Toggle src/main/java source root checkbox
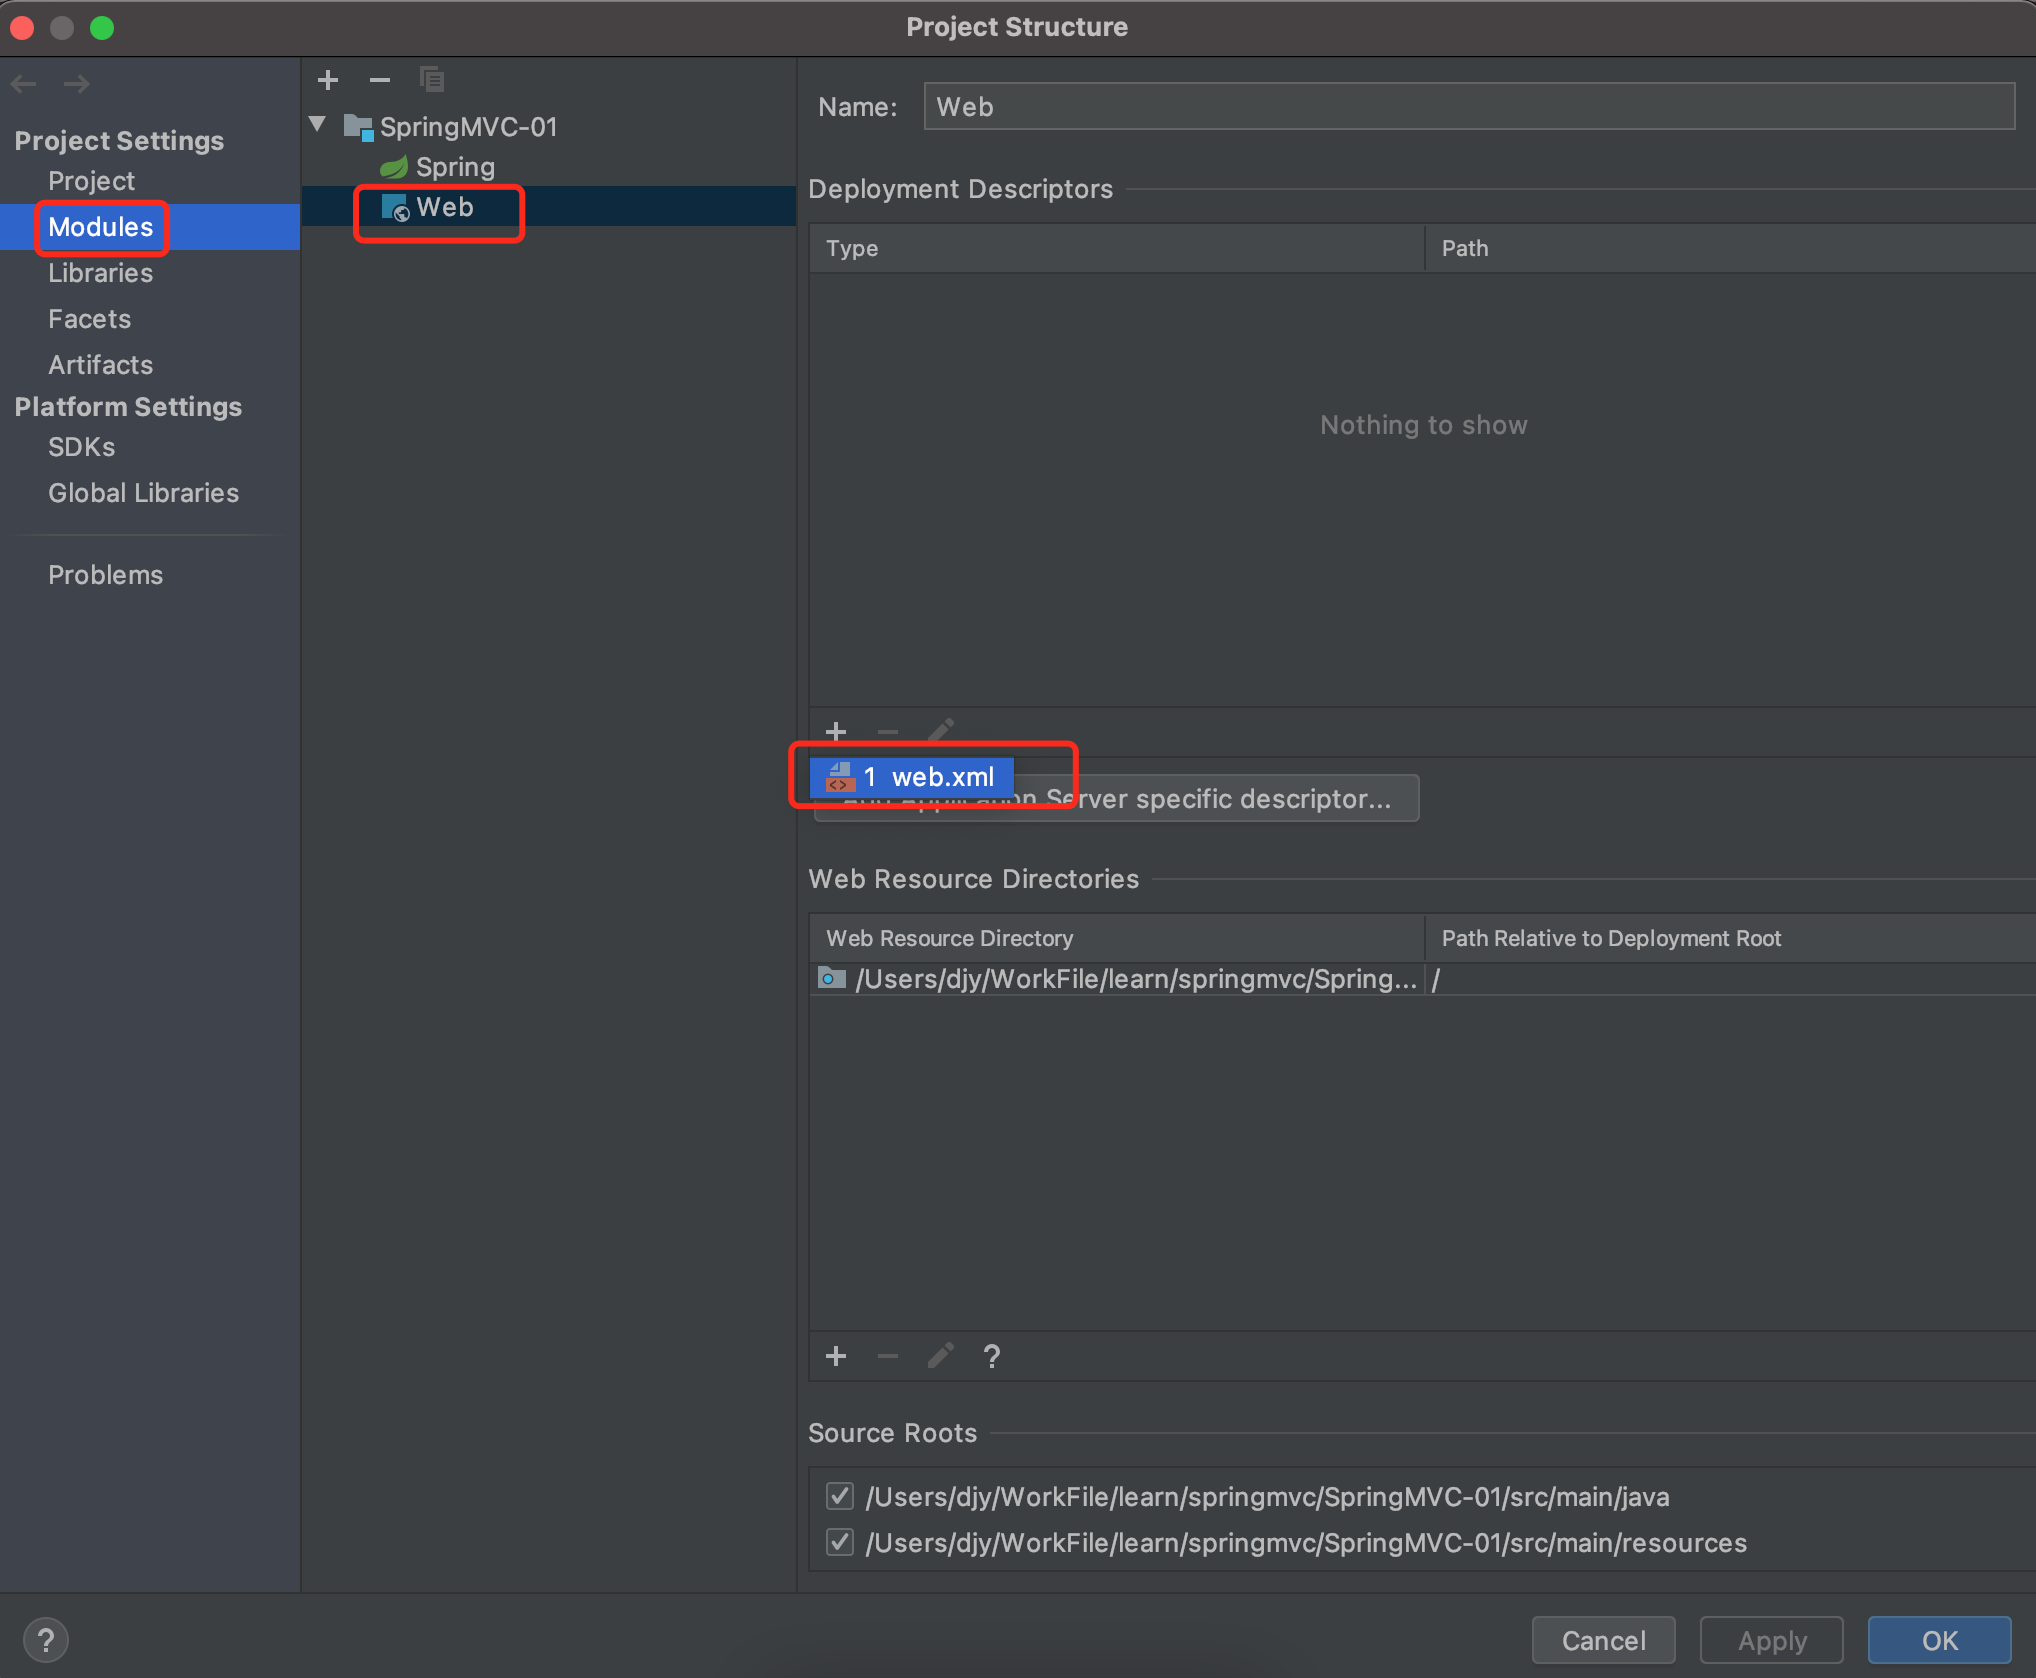 point(840,1496)
